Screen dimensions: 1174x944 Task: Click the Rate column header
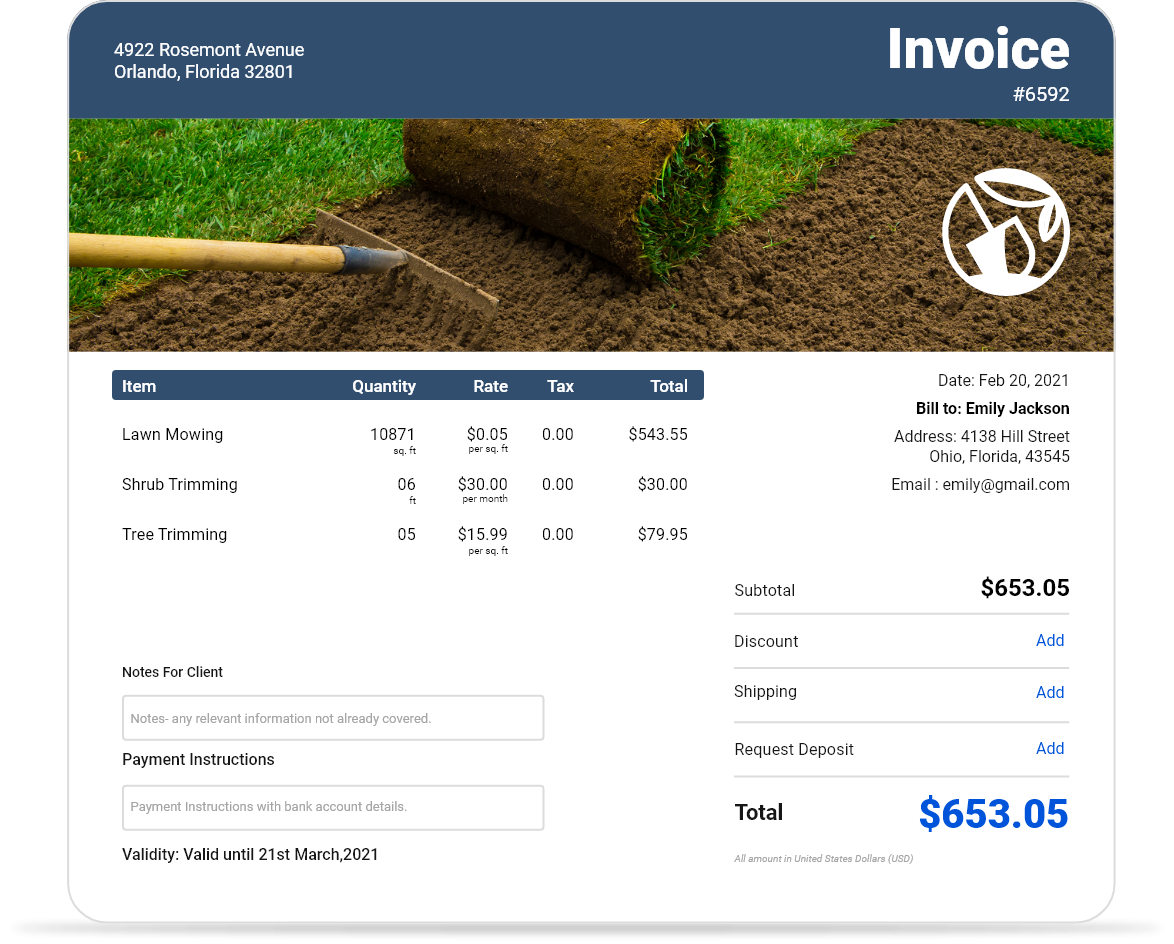(x=491, y=386)
